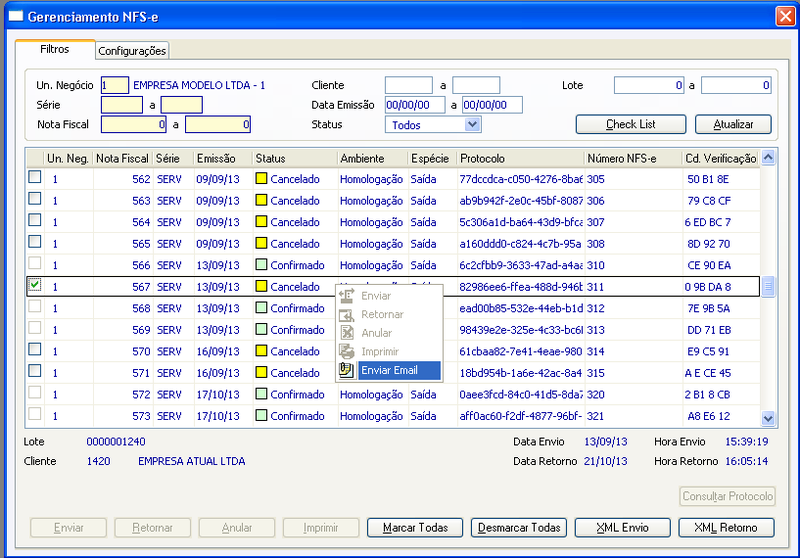Click the second Lote input field

[x=736, y=85]
